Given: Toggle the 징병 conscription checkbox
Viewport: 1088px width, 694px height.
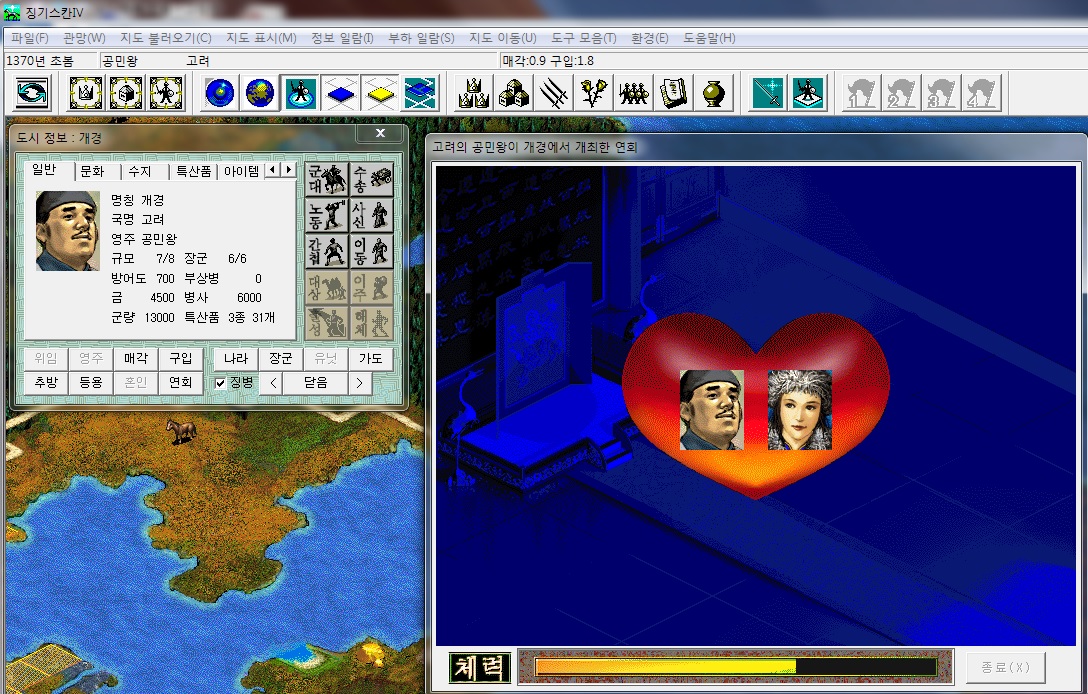Looking at the screenshot, I should pyautogui.click(x=220, y=383).
